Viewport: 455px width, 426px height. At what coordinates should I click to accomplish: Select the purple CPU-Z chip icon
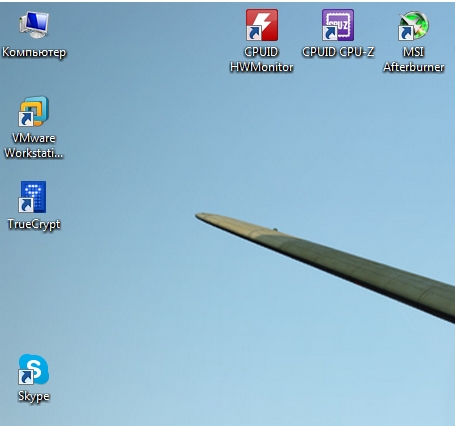338,25
